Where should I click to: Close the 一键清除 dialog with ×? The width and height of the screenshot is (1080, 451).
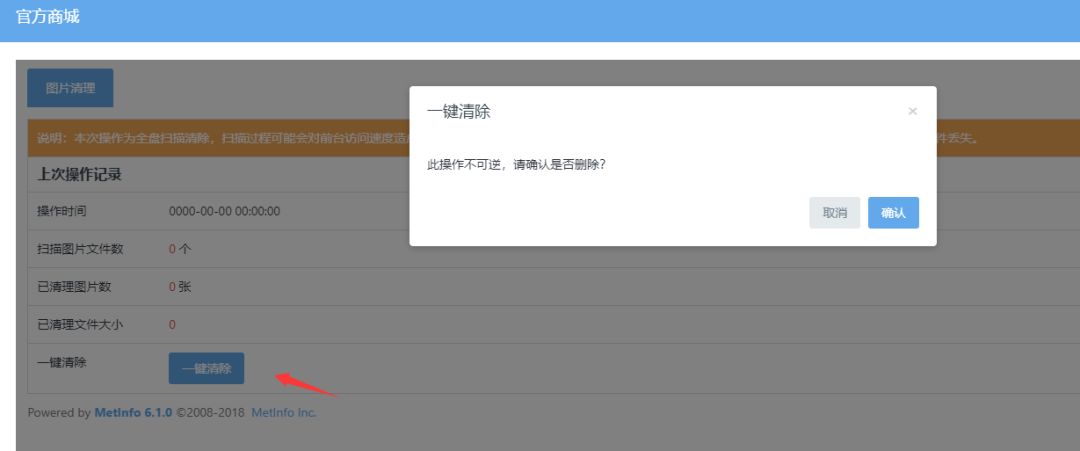(x=912, y=111)
